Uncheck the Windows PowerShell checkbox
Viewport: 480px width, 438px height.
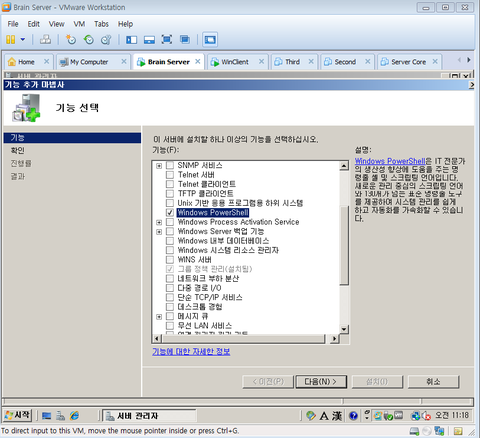[x=170, y=213]
